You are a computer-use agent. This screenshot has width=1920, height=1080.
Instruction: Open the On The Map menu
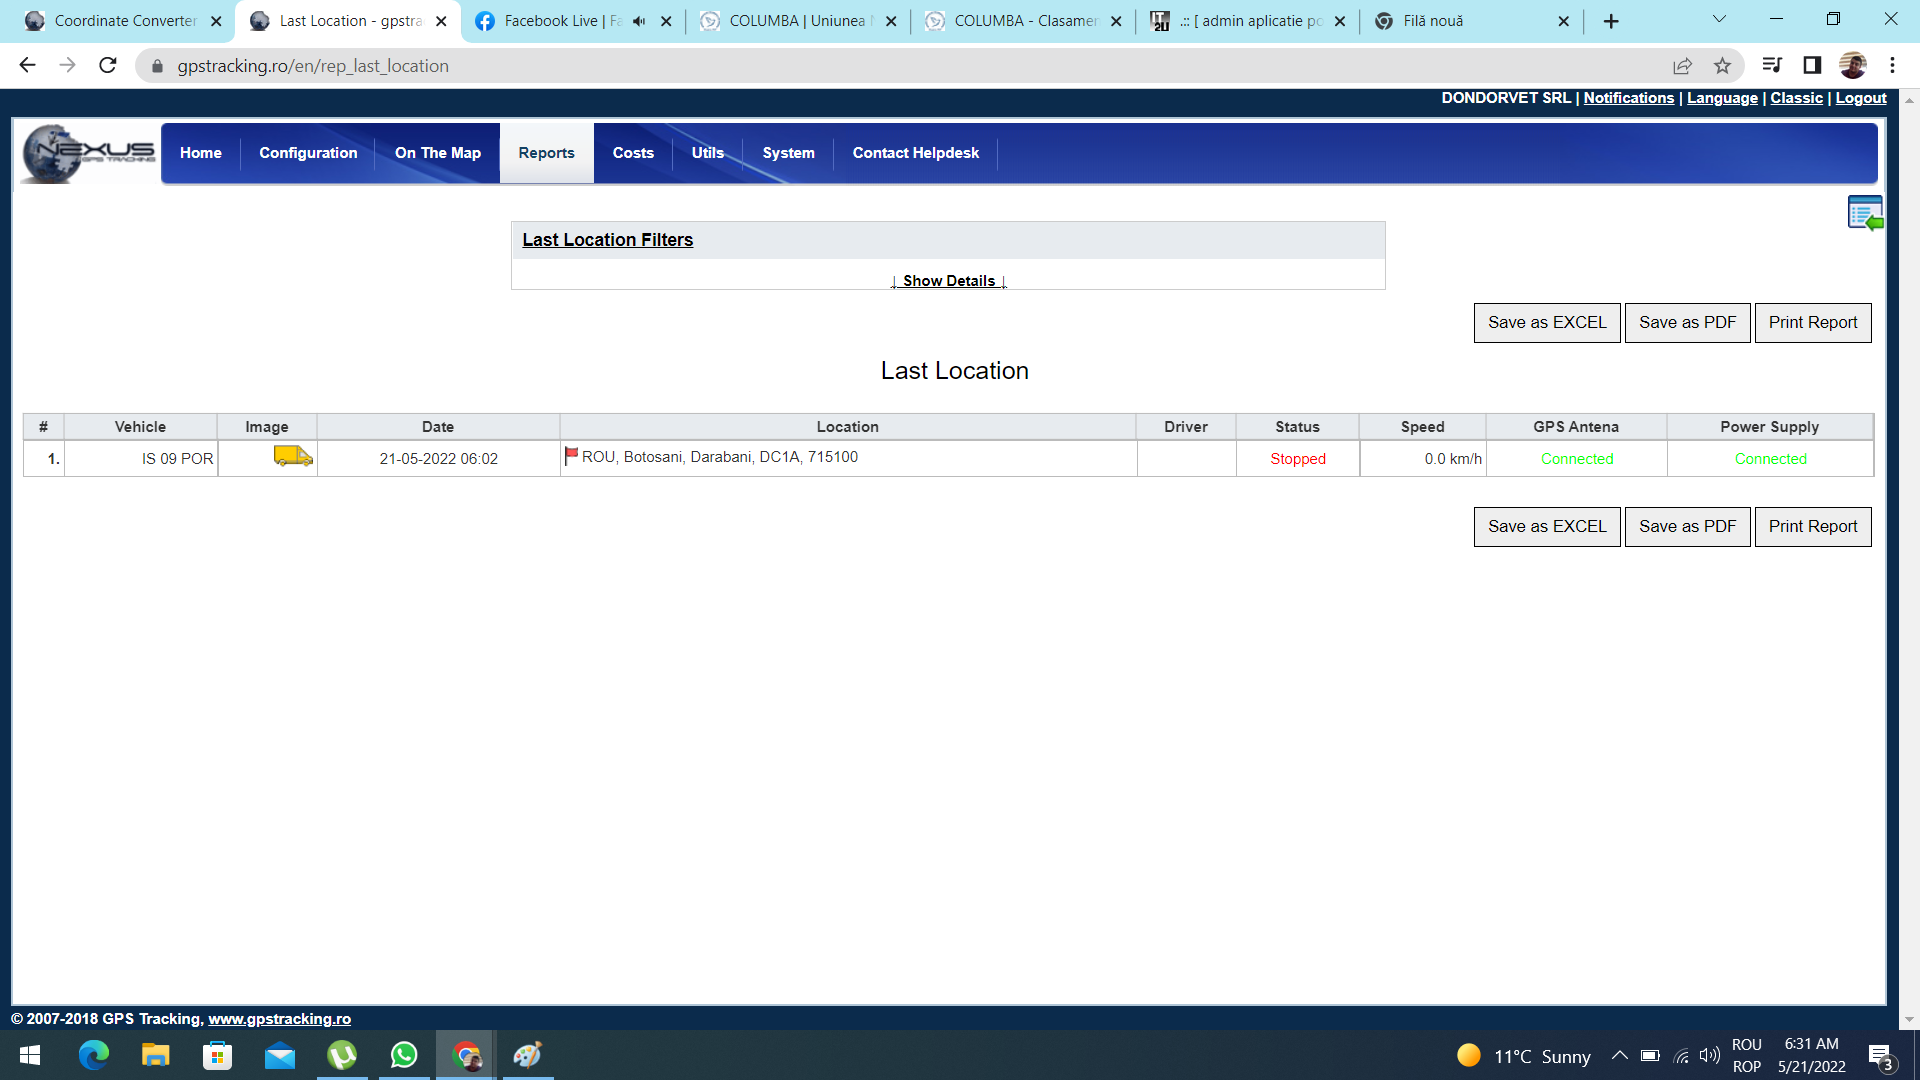click(437, 153)
